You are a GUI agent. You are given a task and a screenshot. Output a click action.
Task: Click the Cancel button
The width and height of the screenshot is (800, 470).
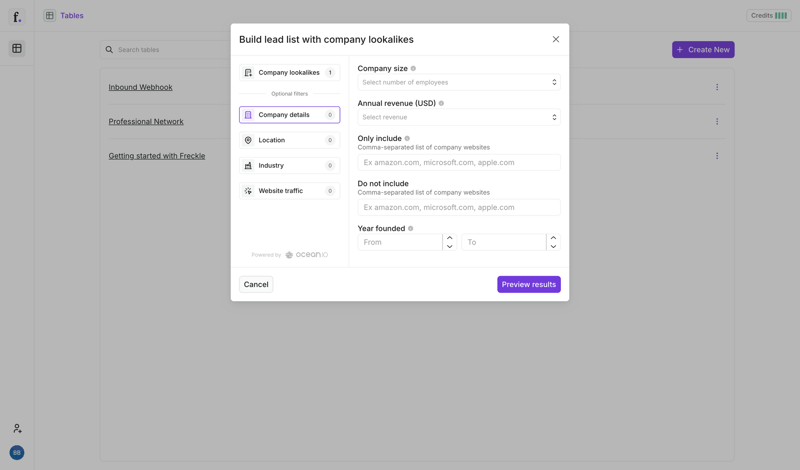click(x=256, y=284)
